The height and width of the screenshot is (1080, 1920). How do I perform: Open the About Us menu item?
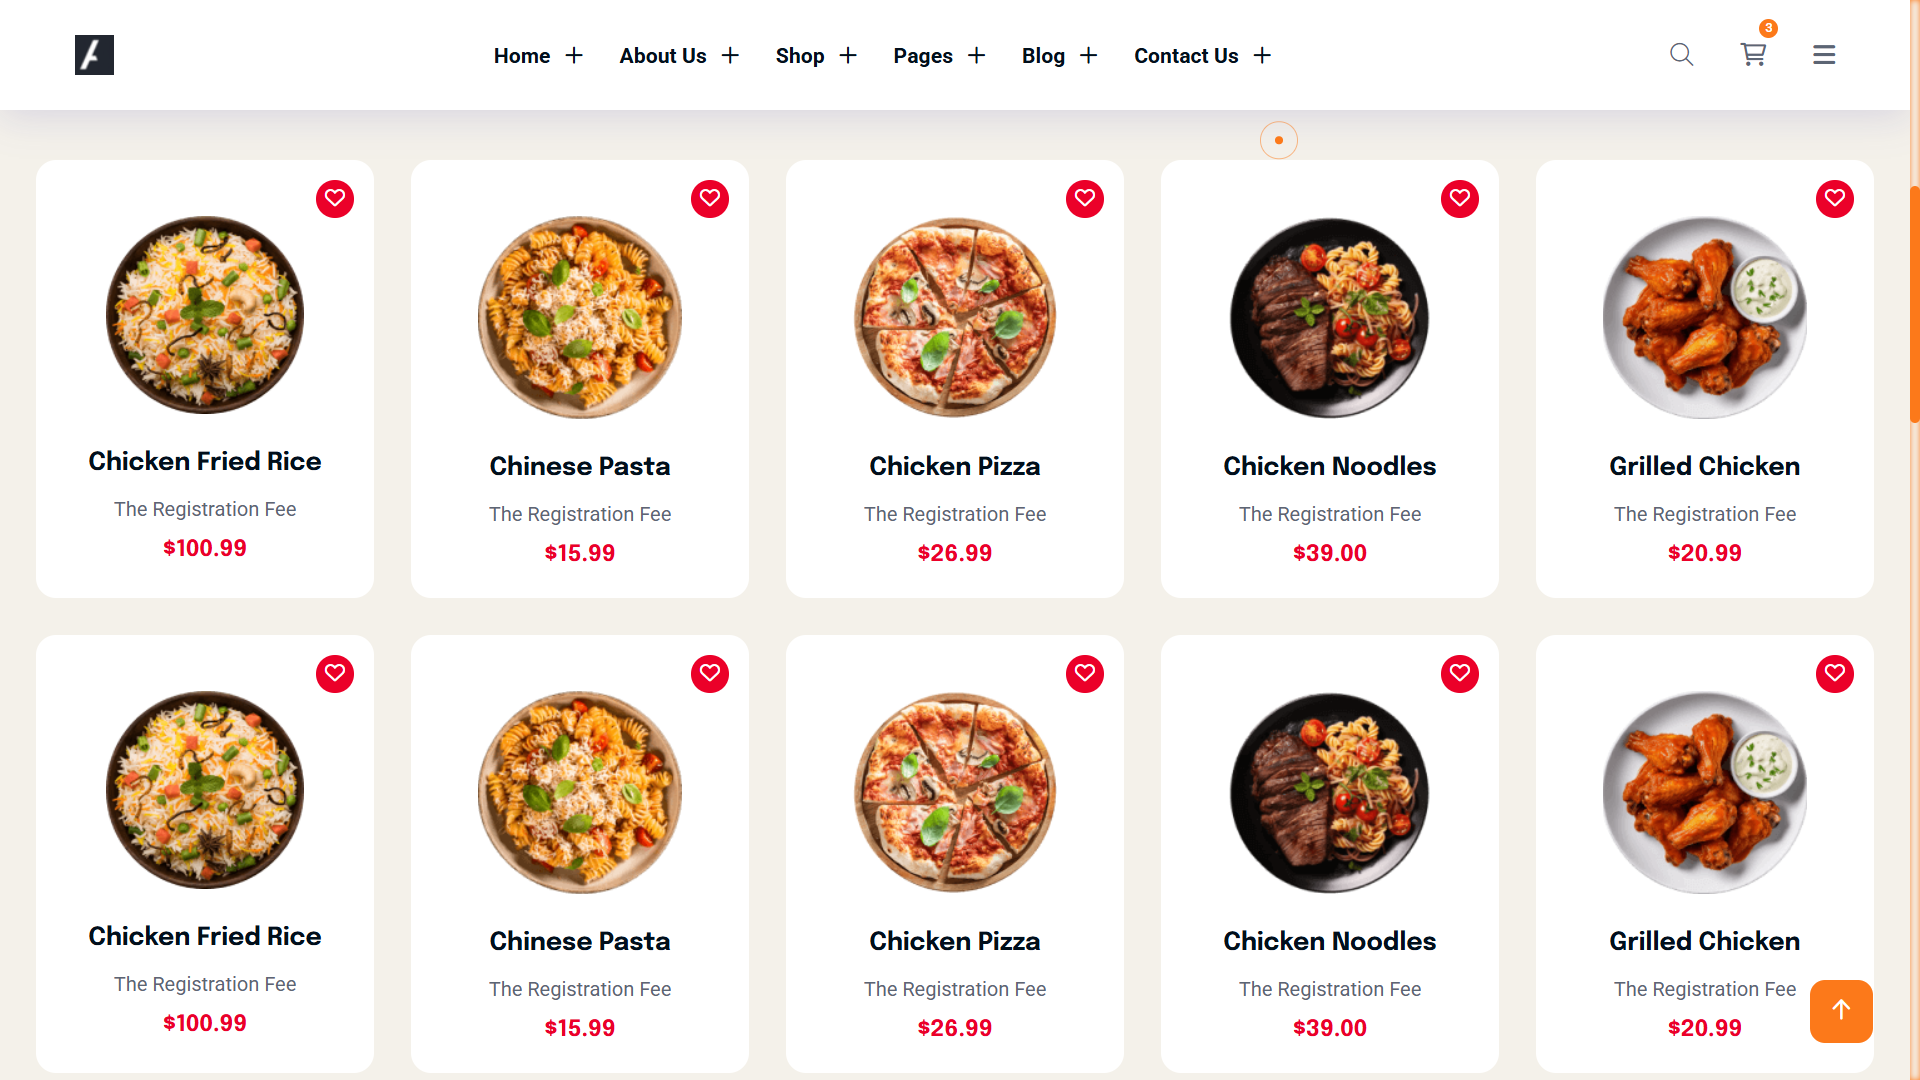click(x=662, y=56)
